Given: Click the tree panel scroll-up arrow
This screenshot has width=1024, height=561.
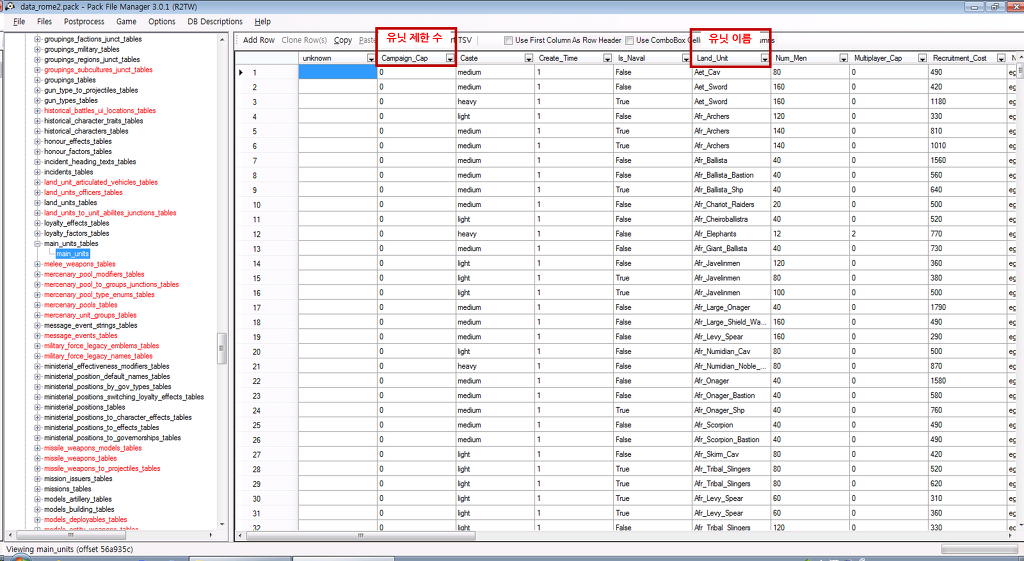Looking at the screenshot, I should pyautogui.click(x=222, y=38).
